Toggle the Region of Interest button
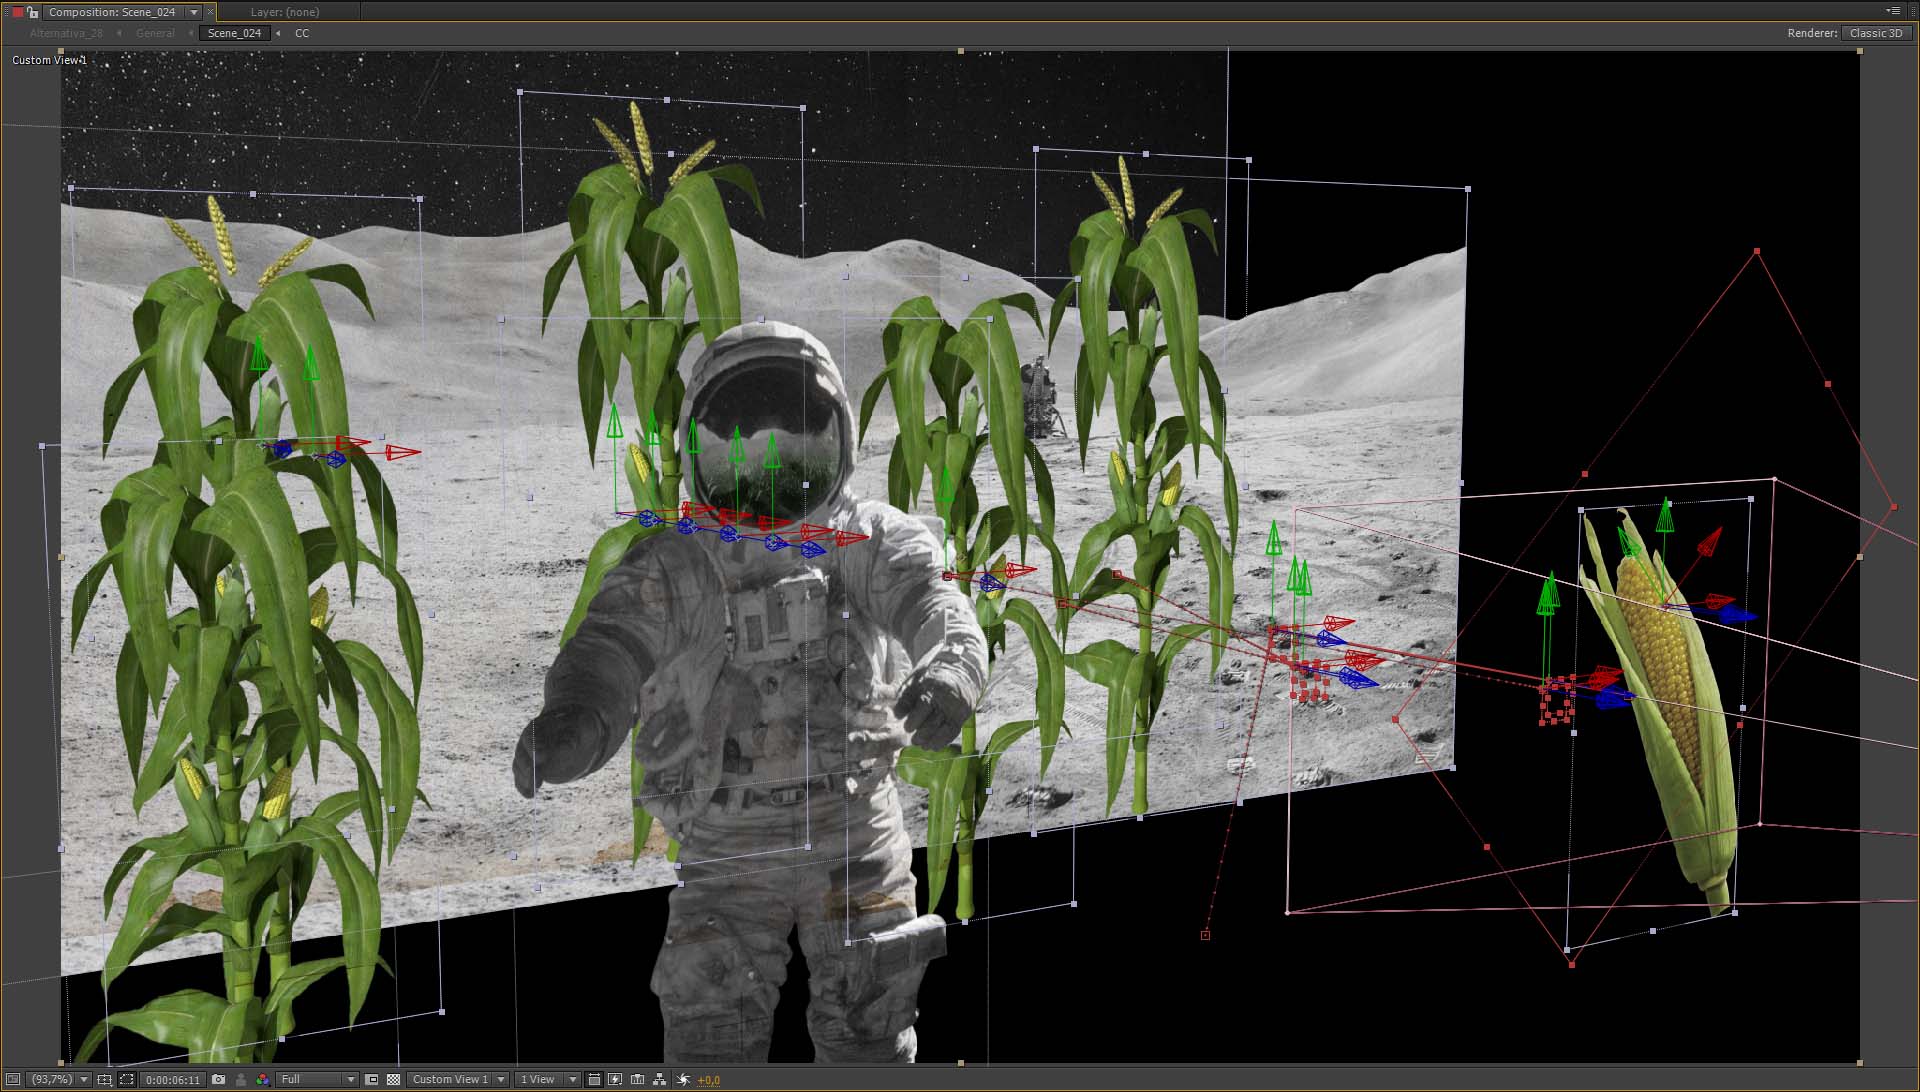Image resolution: width=1920 pixels, height=1092 pixels. click(x=372, y=1079)
